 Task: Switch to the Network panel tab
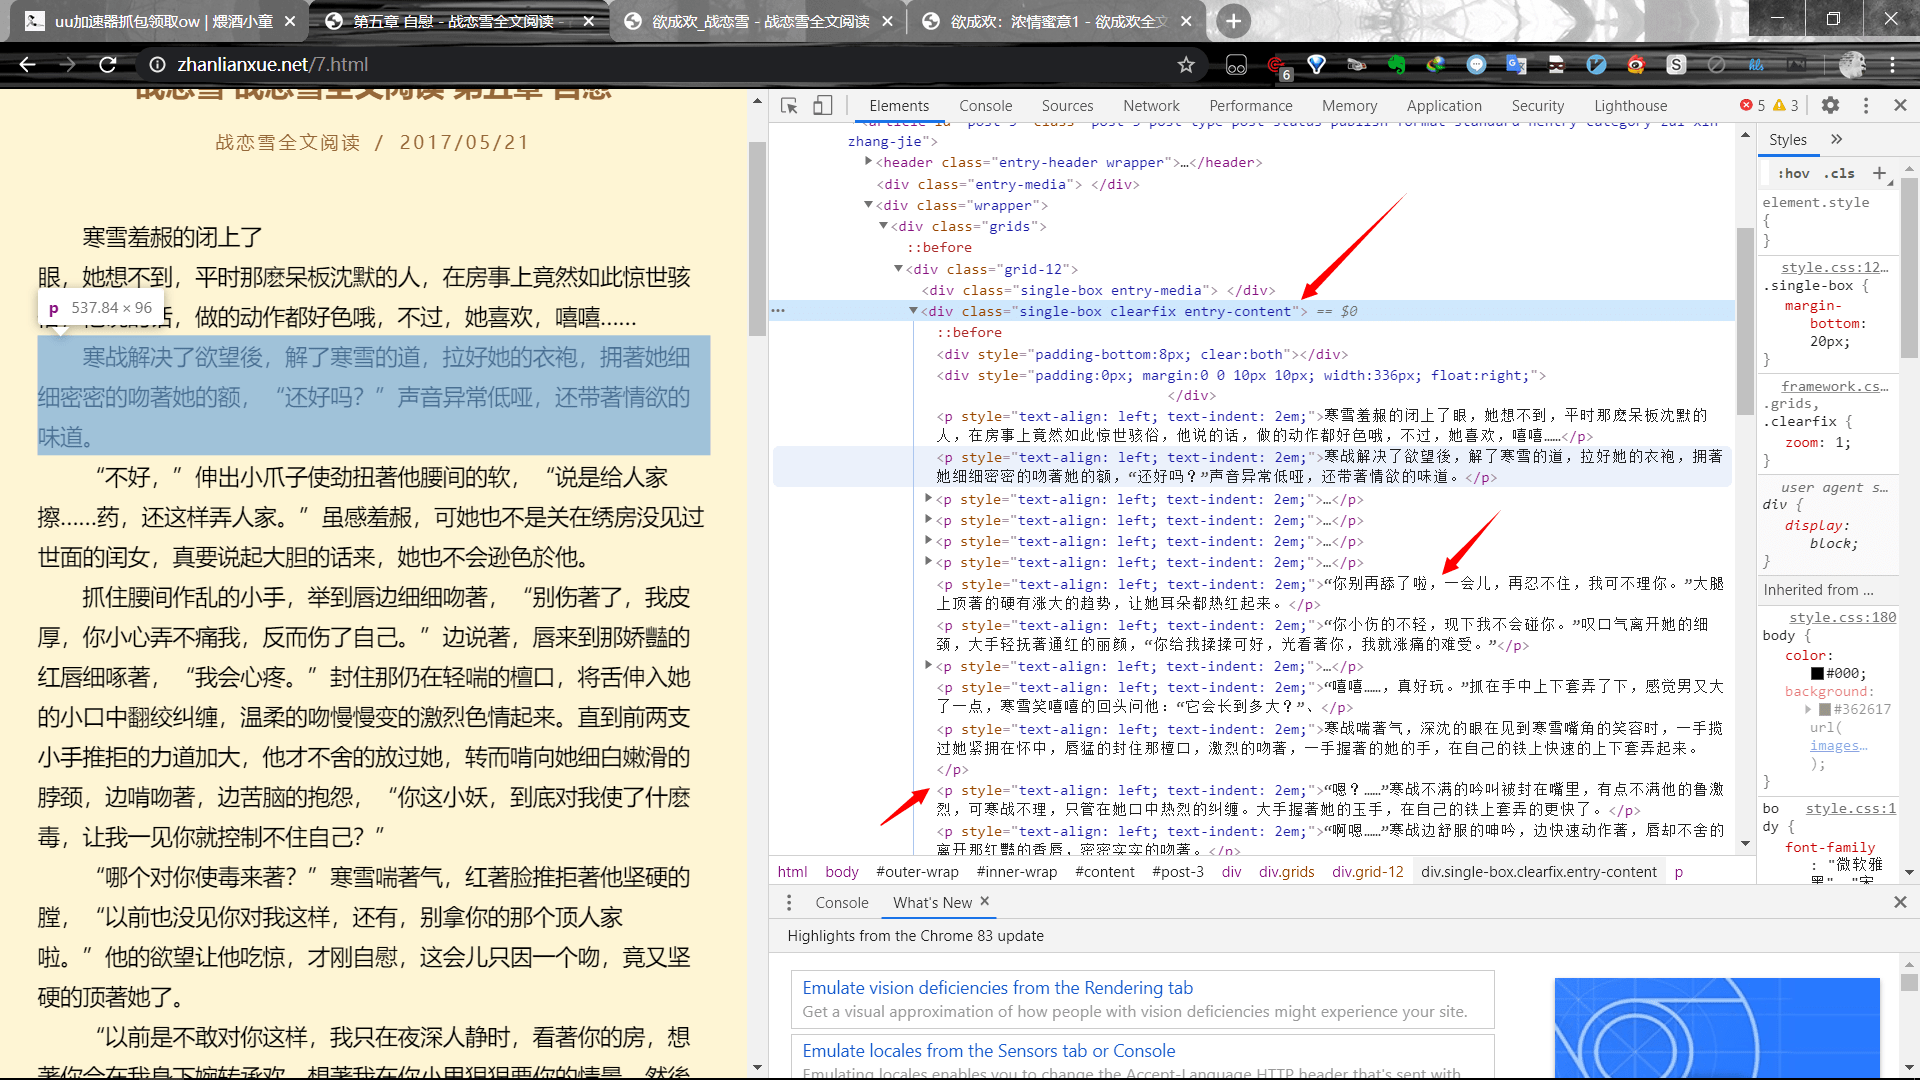pyautogui.click(x=1151, y=105)
